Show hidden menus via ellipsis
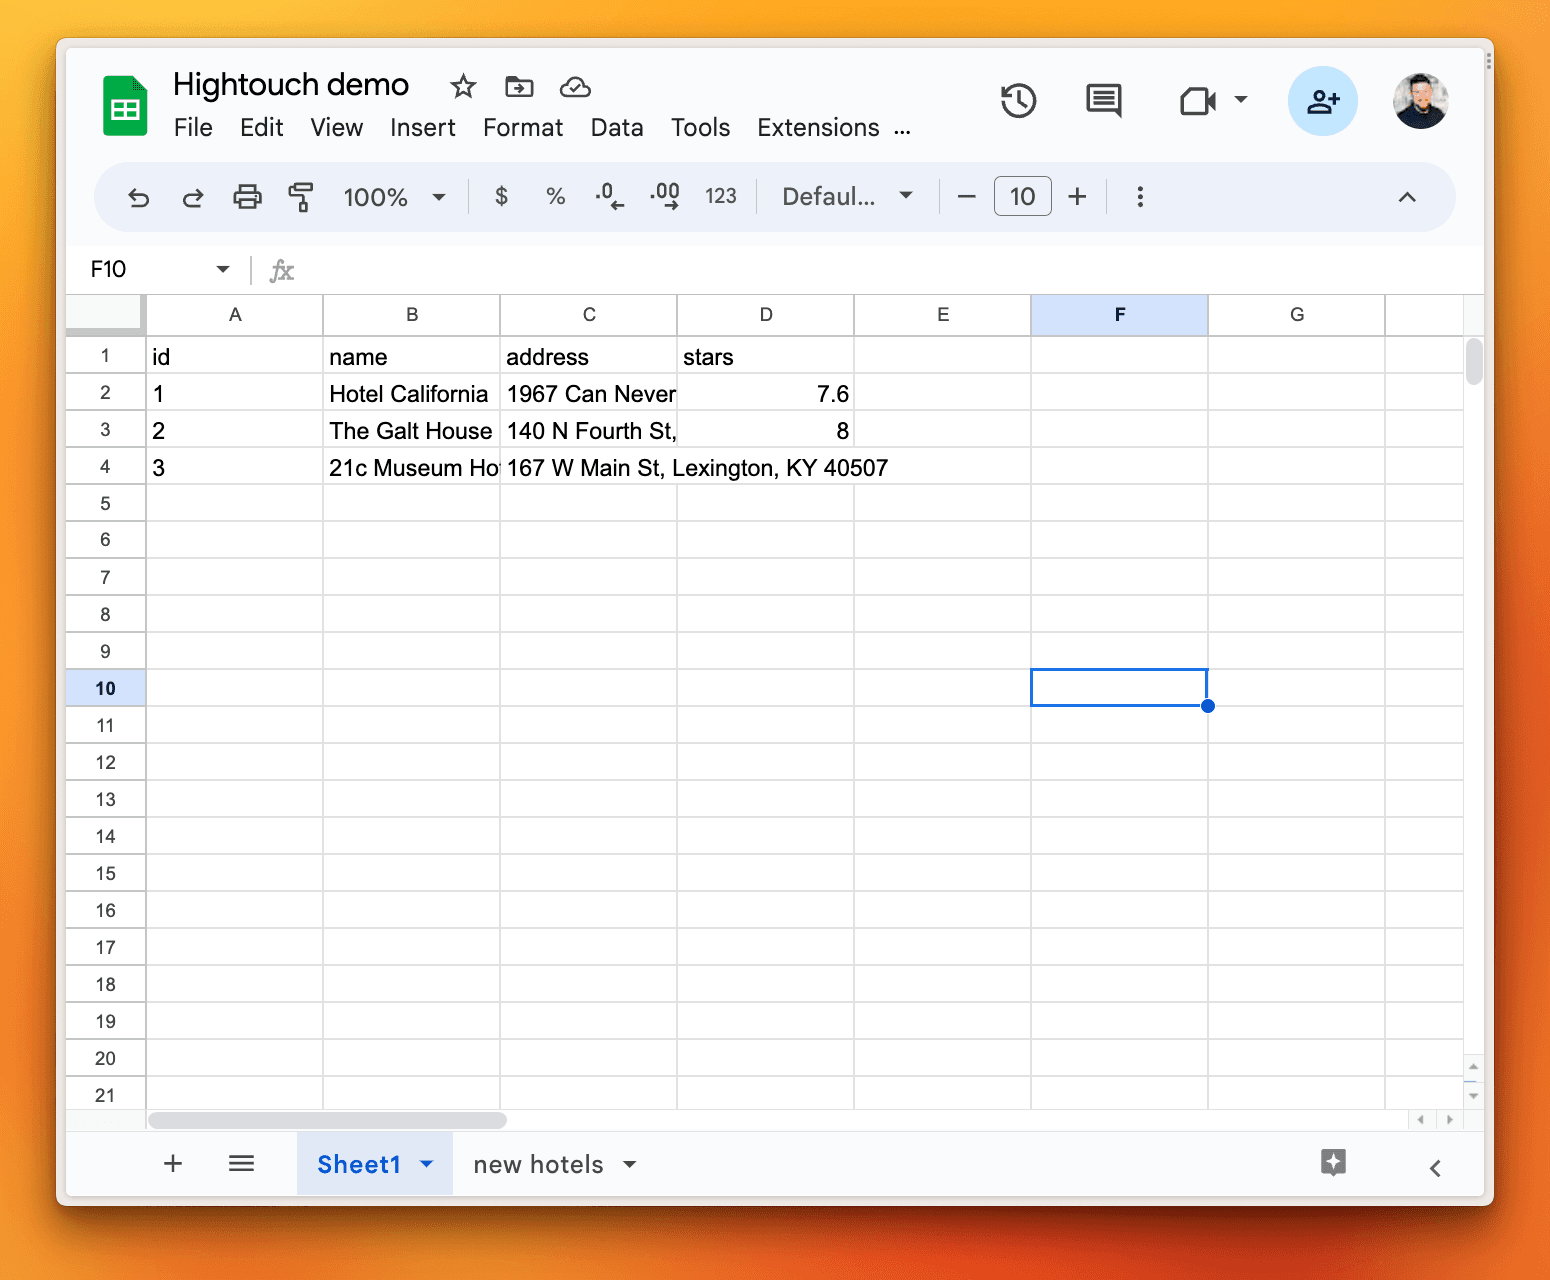1550x1280 pixels. 902,130
